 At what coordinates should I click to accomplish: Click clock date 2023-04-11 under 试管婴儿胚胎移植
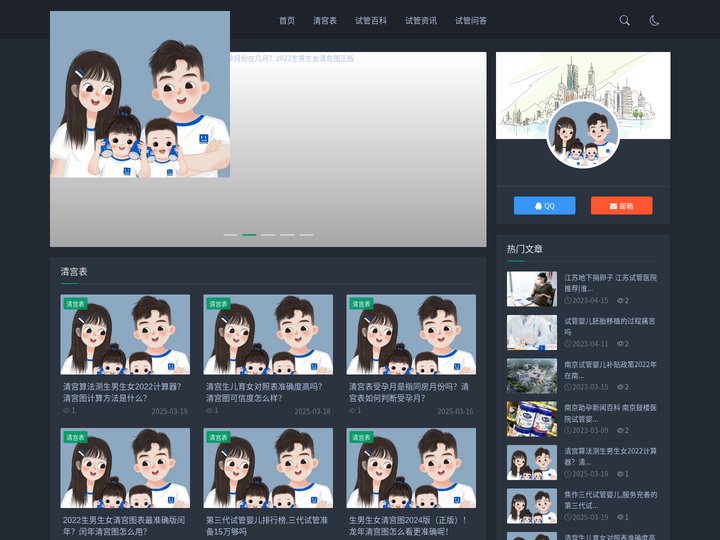586,343
